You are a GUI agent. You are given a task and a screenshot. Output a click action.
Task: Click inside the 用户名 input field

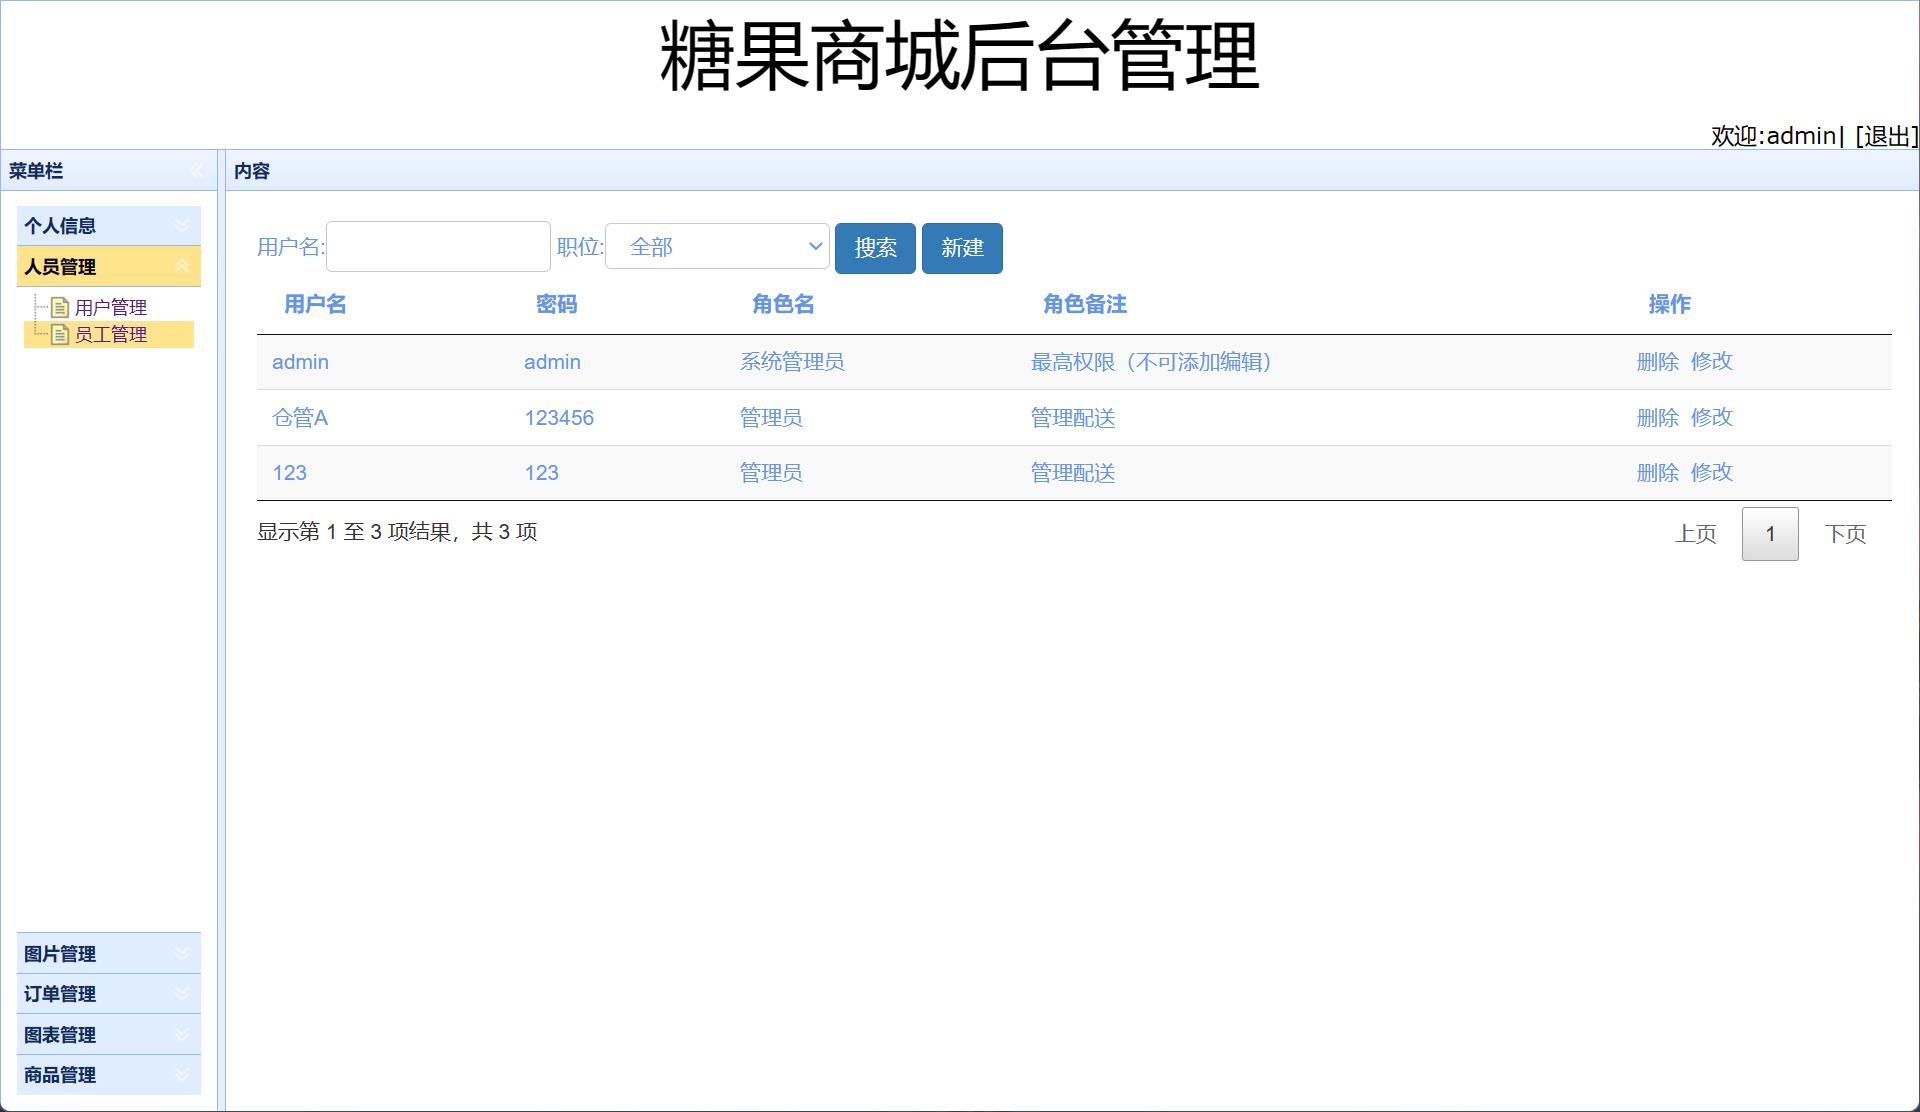pyautogui.click(x=437, y=246)
